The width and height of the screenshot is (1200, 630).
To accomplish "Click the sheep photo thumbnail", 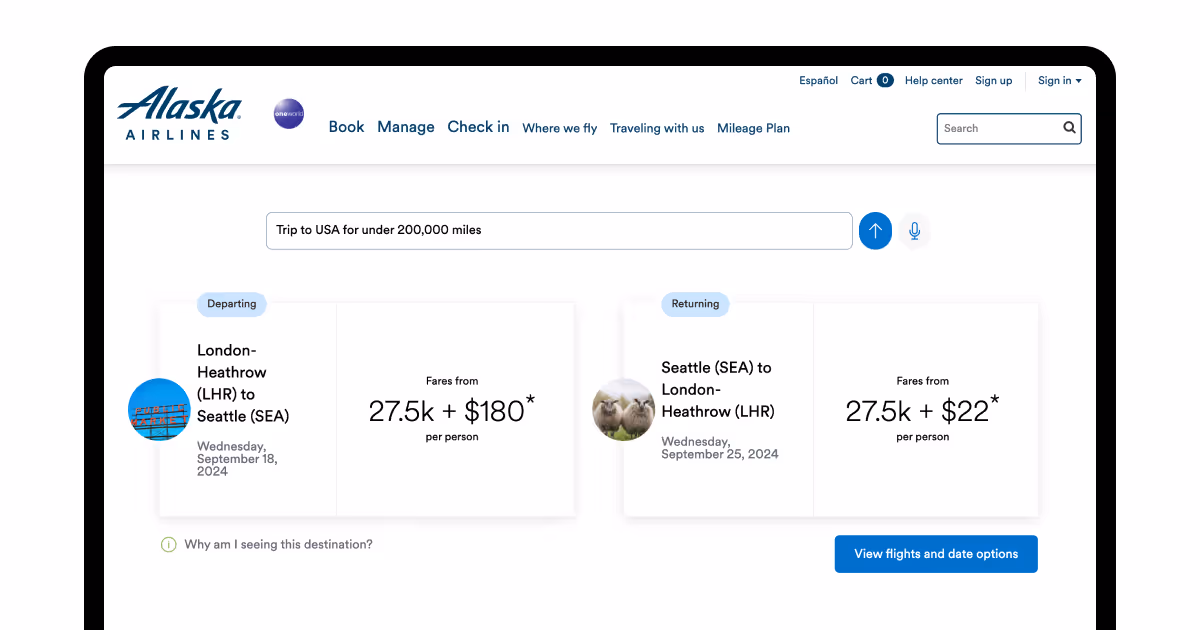I will tap(624, 410).
